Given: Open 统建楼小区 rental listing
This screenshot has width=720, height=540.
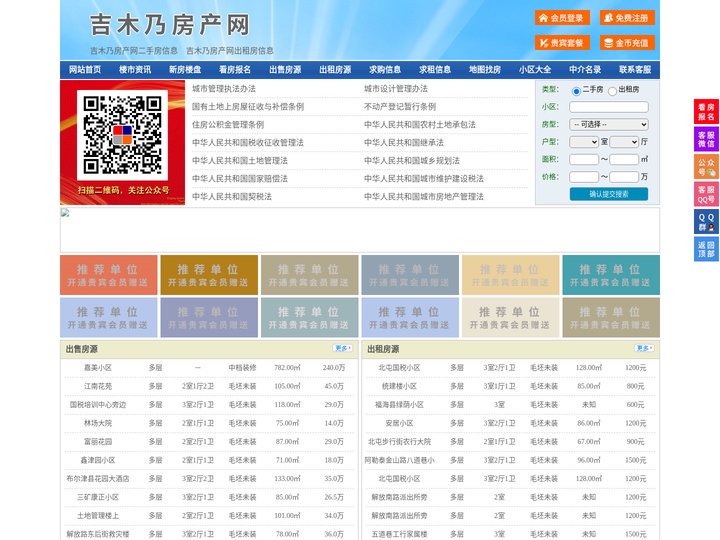Looking at the screenshot, I should click(399, 386).
